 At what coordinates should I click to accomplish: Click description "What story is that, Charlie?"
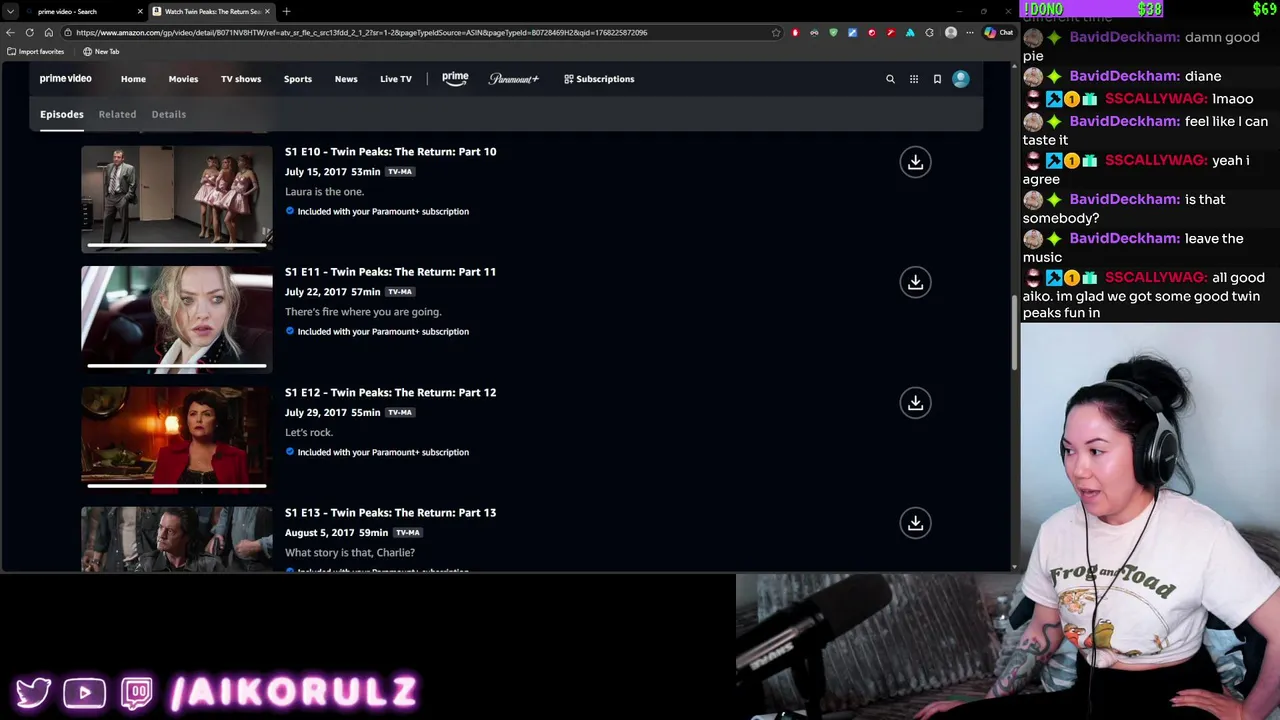(x=350, y=553)
